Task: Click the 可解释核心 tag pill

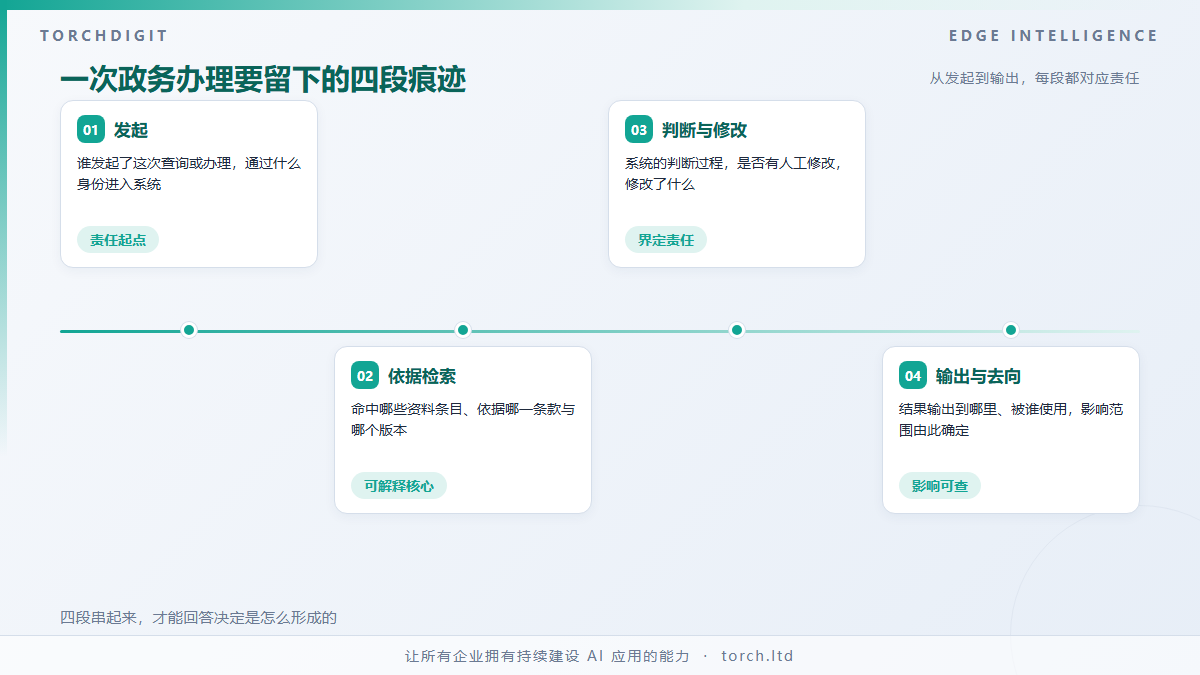Action: point(399,486)
